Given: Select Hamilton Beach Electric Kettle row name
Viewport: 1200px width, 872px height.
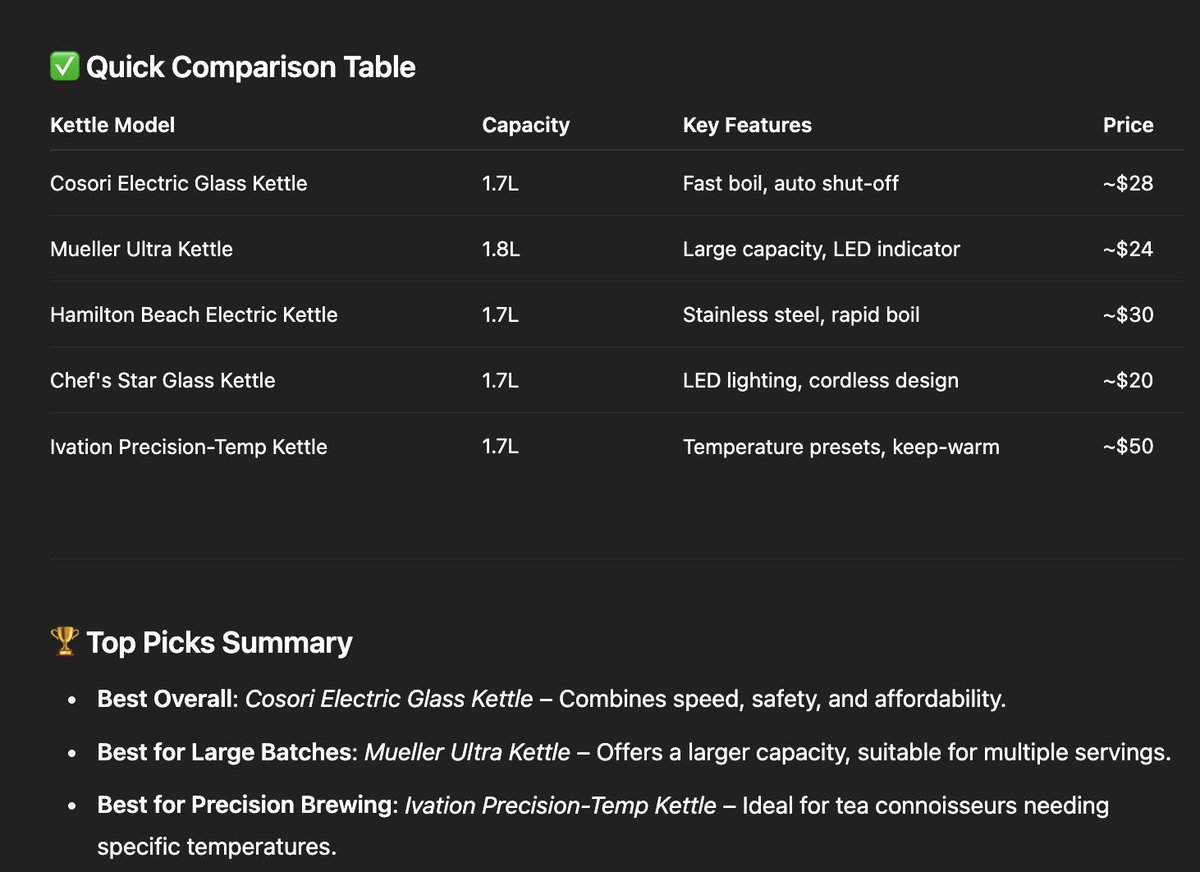Looking at the screenshot, I should click(x=194, y=315).
